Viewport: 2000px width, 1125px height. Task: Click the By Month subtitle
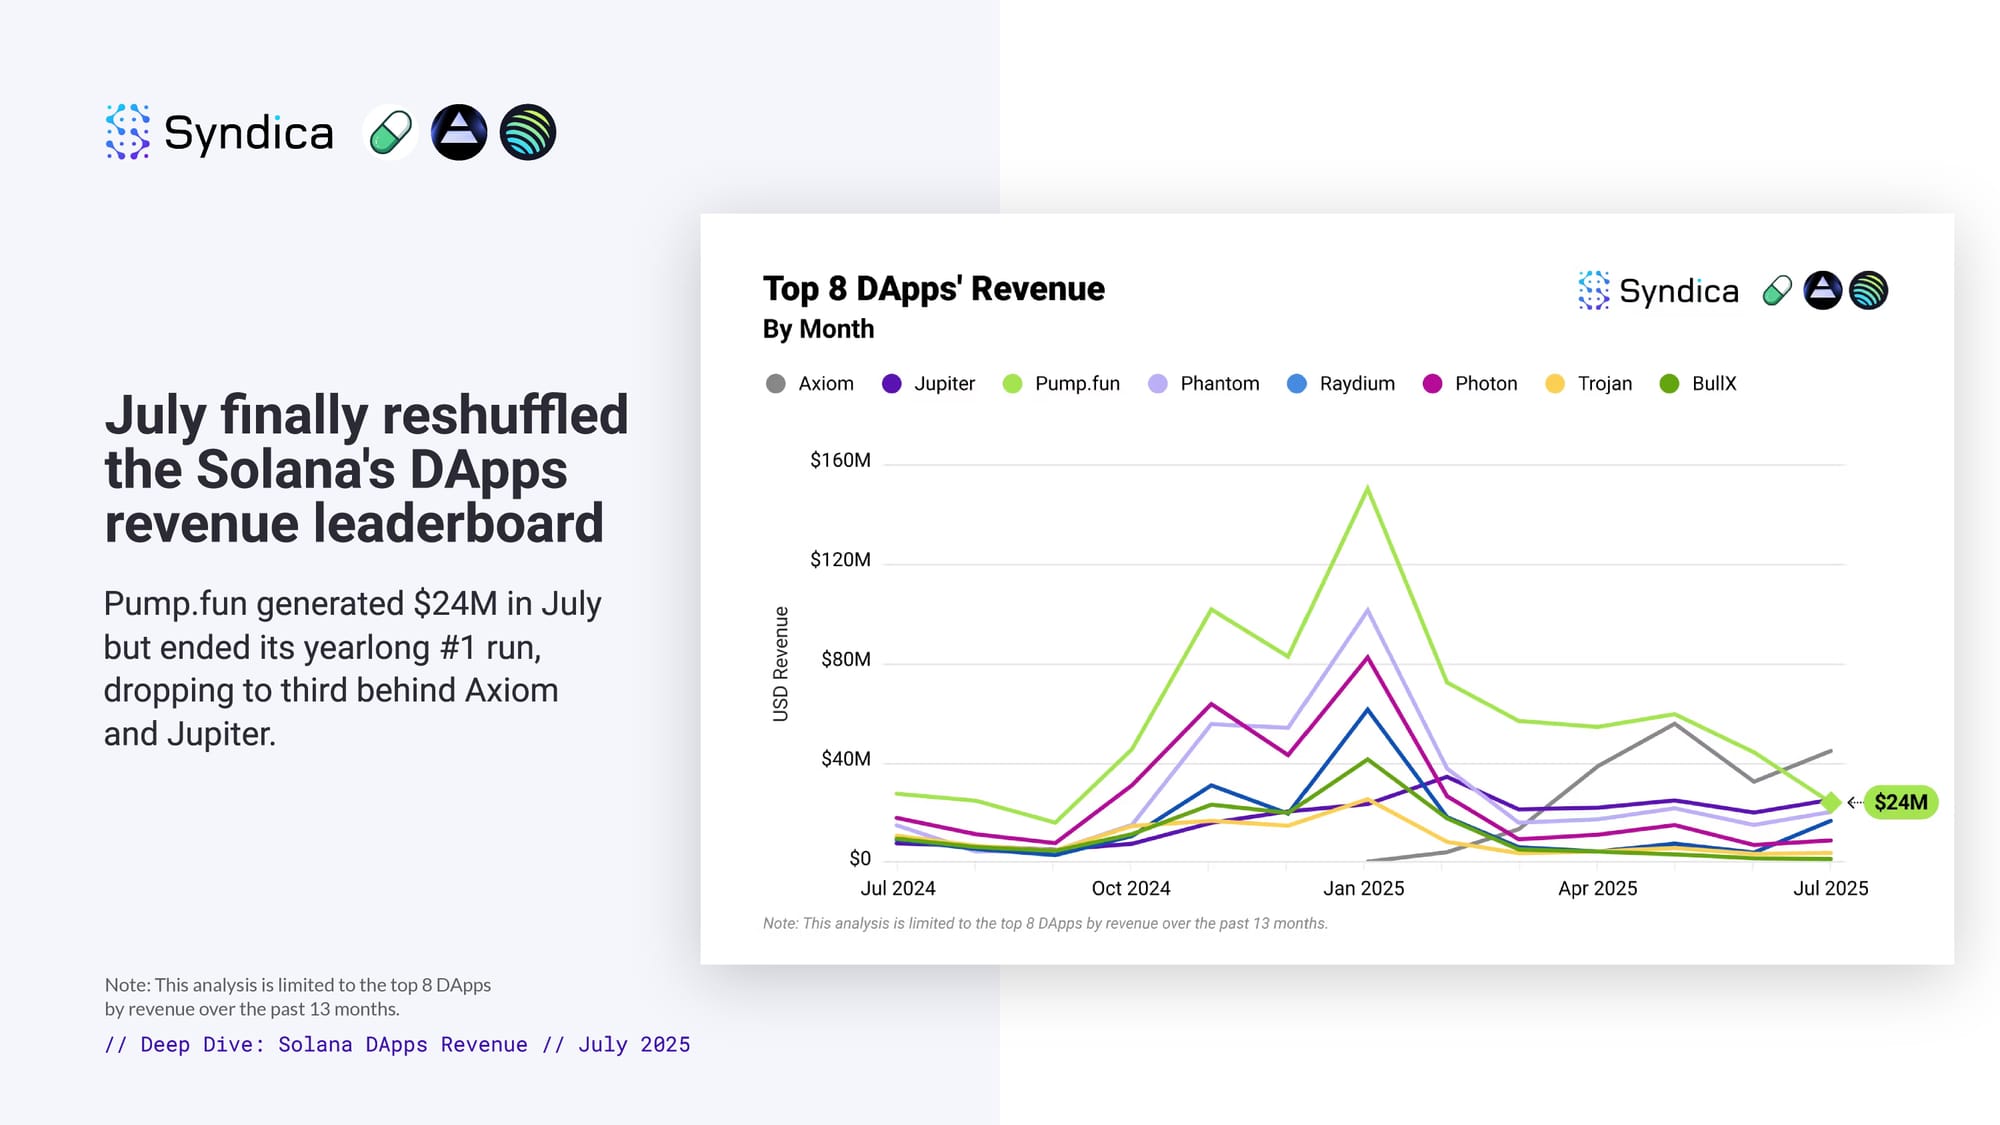818,329
